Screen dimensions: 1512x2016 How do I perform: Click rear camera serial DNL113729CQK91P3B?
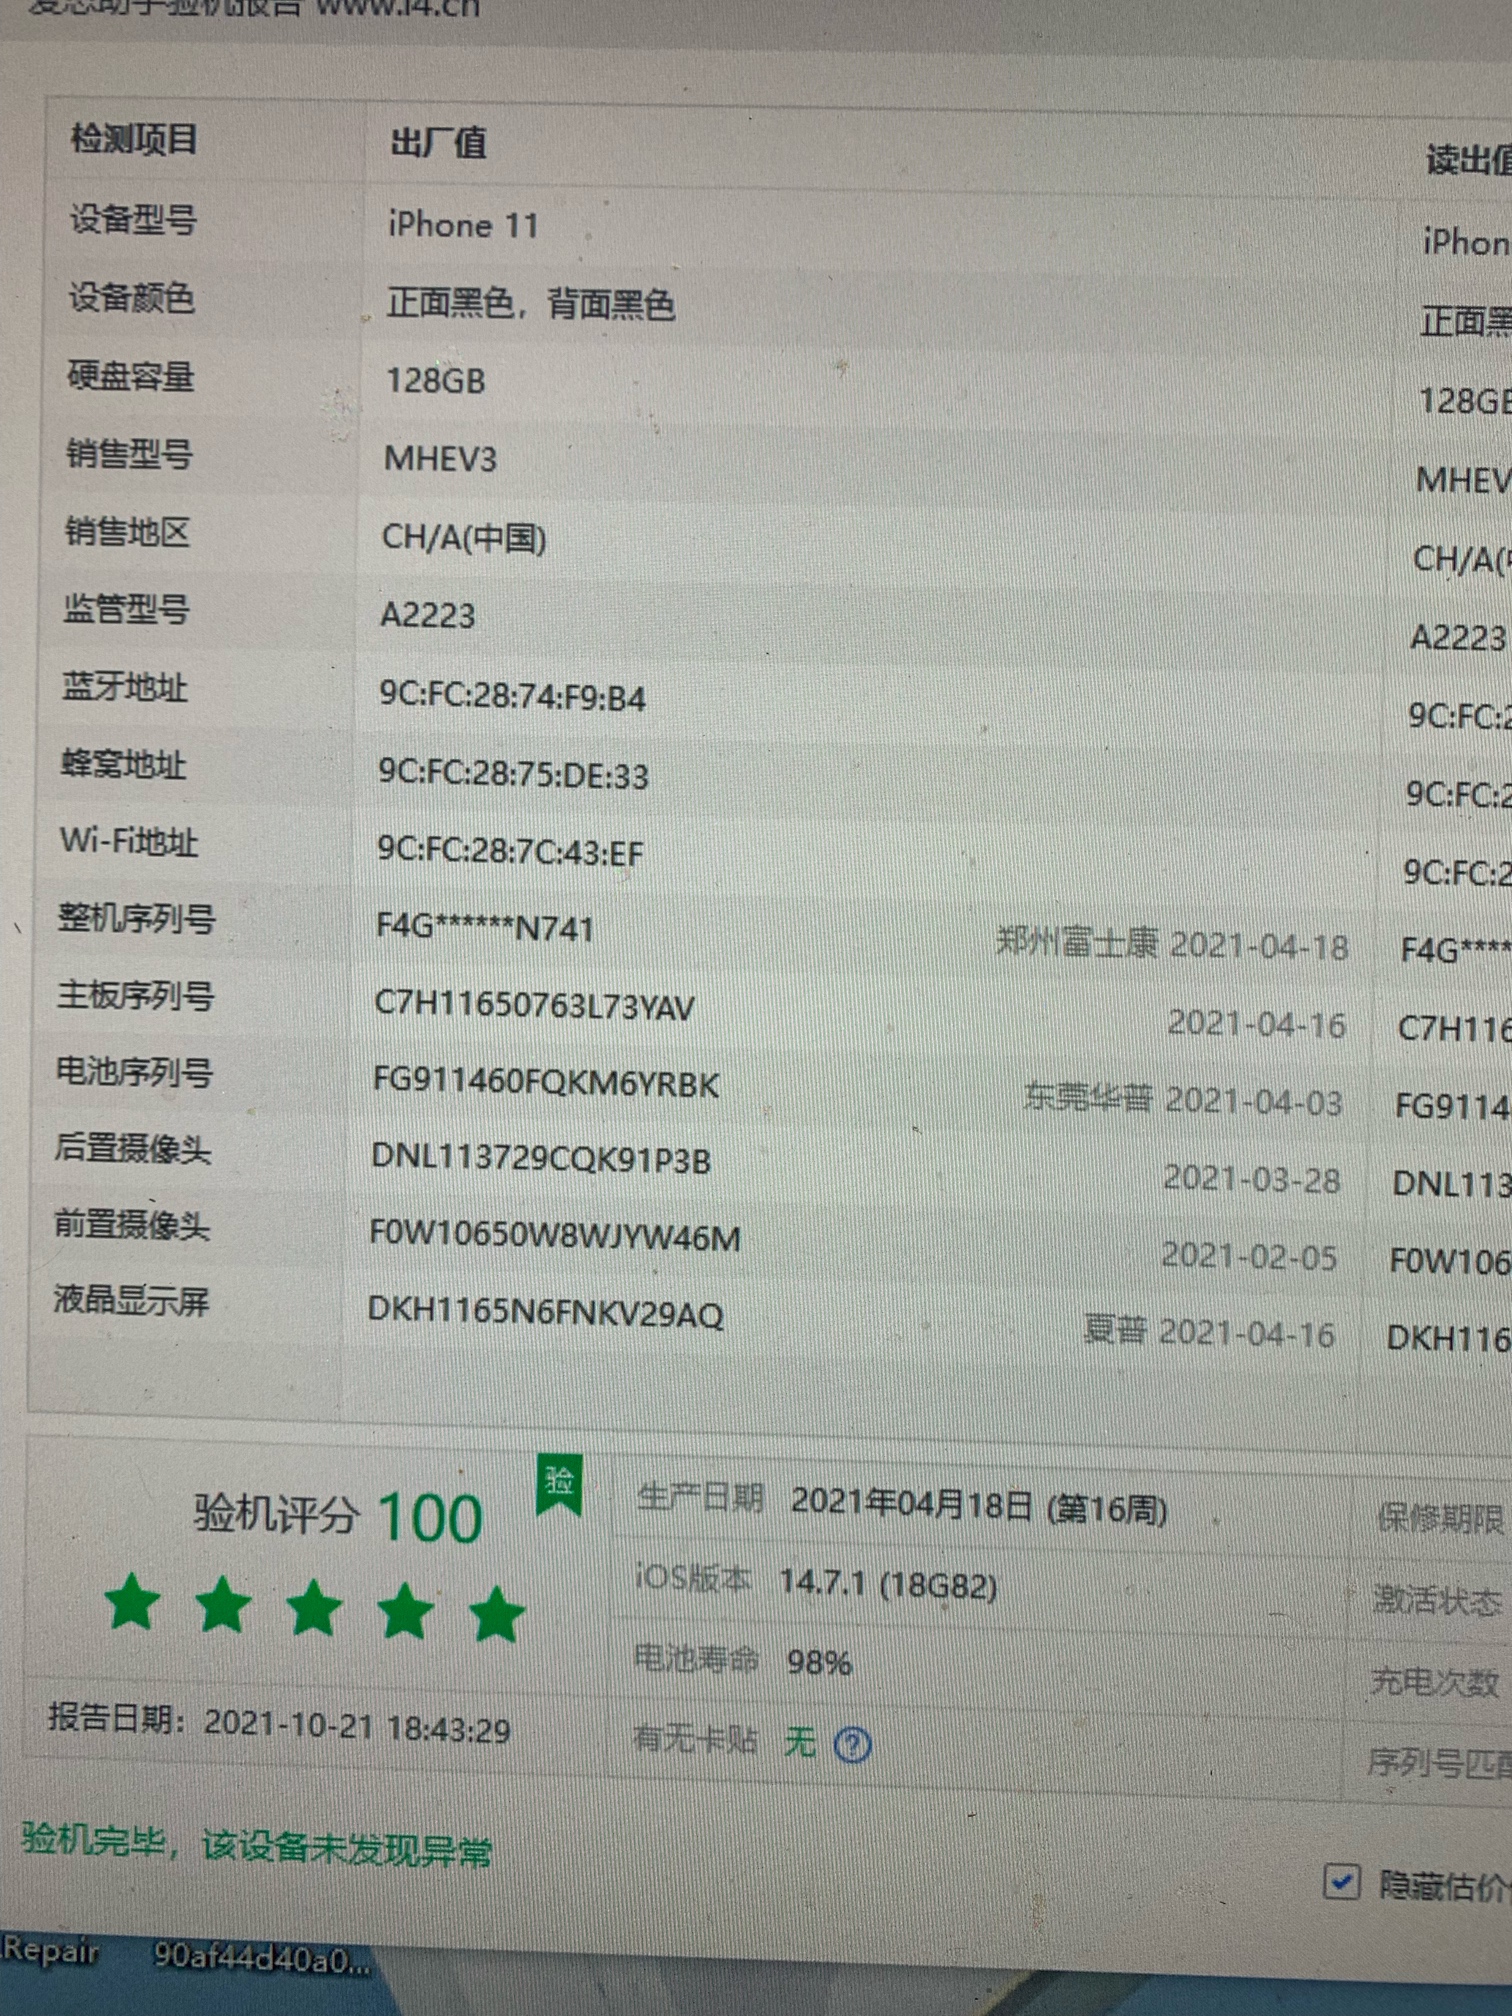point(541,1159)
